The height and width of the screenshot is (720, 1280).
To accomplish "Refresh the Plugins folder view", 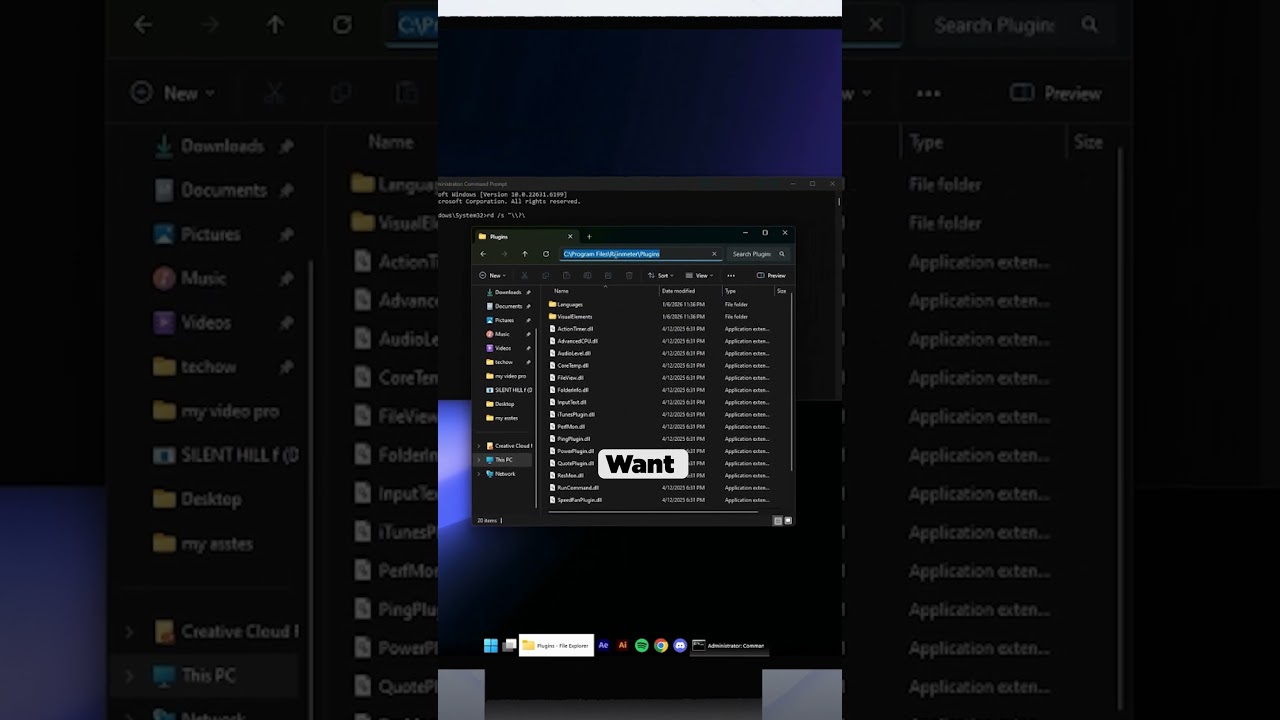I will pos(546,254).
